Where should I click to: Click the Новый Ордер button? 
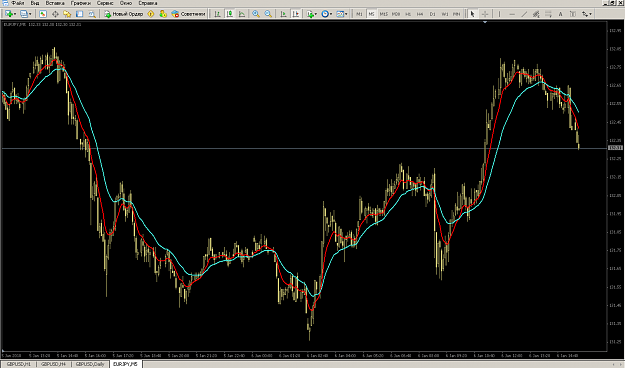[x=124, y=14]
